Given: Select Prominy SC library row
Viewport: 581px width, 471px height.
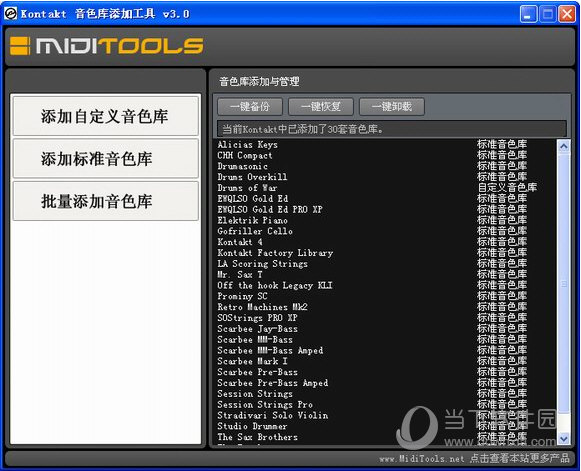Looking at the screenshot, I should 385,296.
